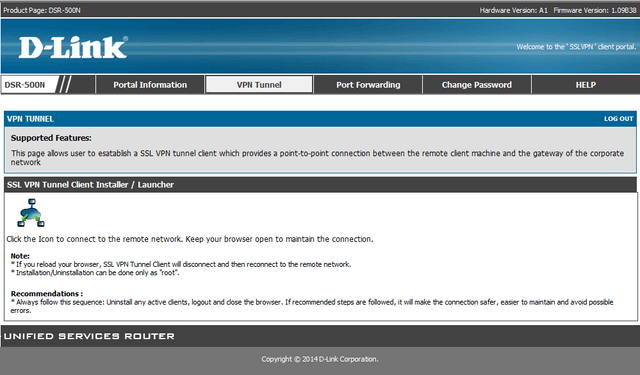Open the Change Password tab
The width and height of the screenshot is (640, 375).
(x=477, y=85)
